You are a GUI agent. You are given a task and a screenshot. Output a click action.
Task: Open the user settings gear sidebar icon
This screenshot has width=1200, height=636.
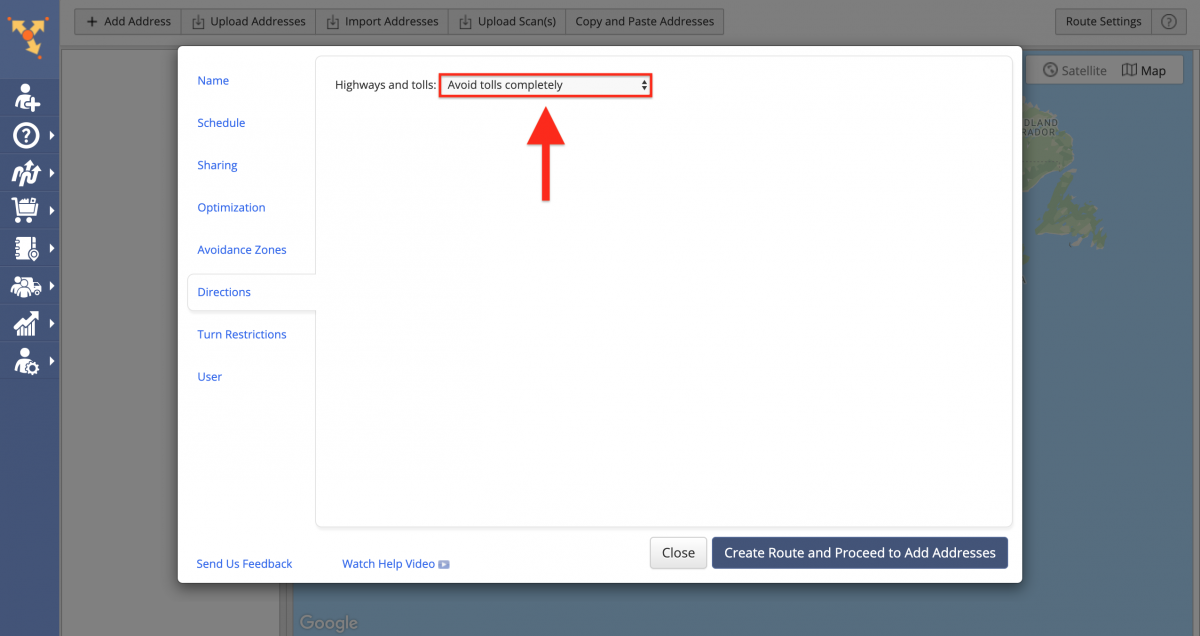pos(25,360)
